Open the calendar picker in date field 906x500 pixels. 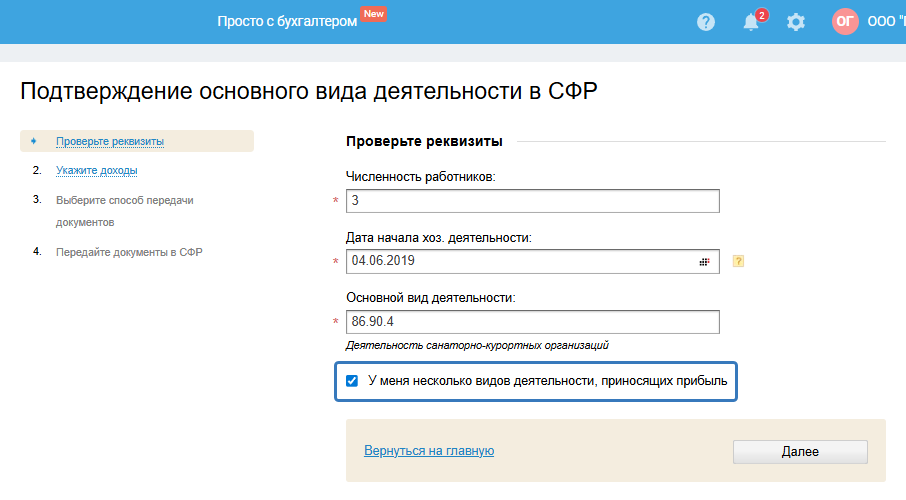tap(704, 261)
